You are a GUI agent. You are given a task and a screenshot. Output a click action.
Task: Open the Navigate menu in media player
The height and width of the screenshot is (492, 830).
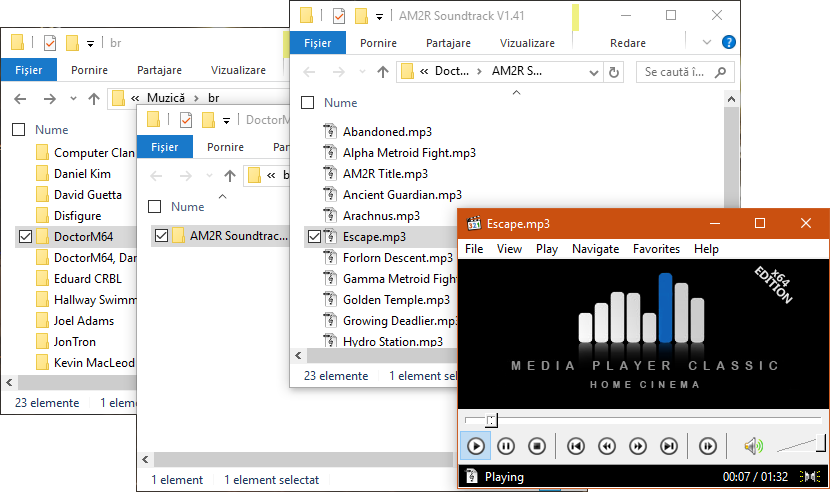[x=596, y=249]
